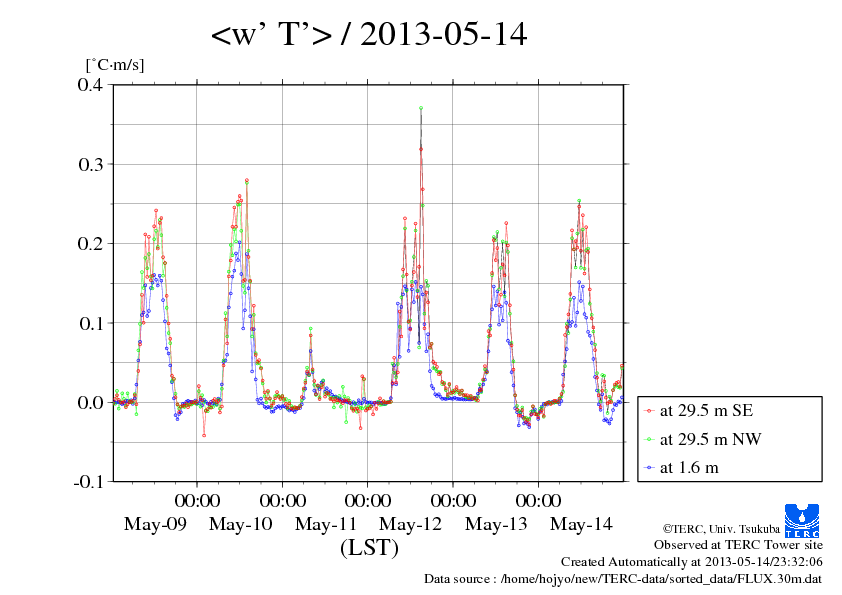Click the 'May-12' date label

(x=411, y=524)
